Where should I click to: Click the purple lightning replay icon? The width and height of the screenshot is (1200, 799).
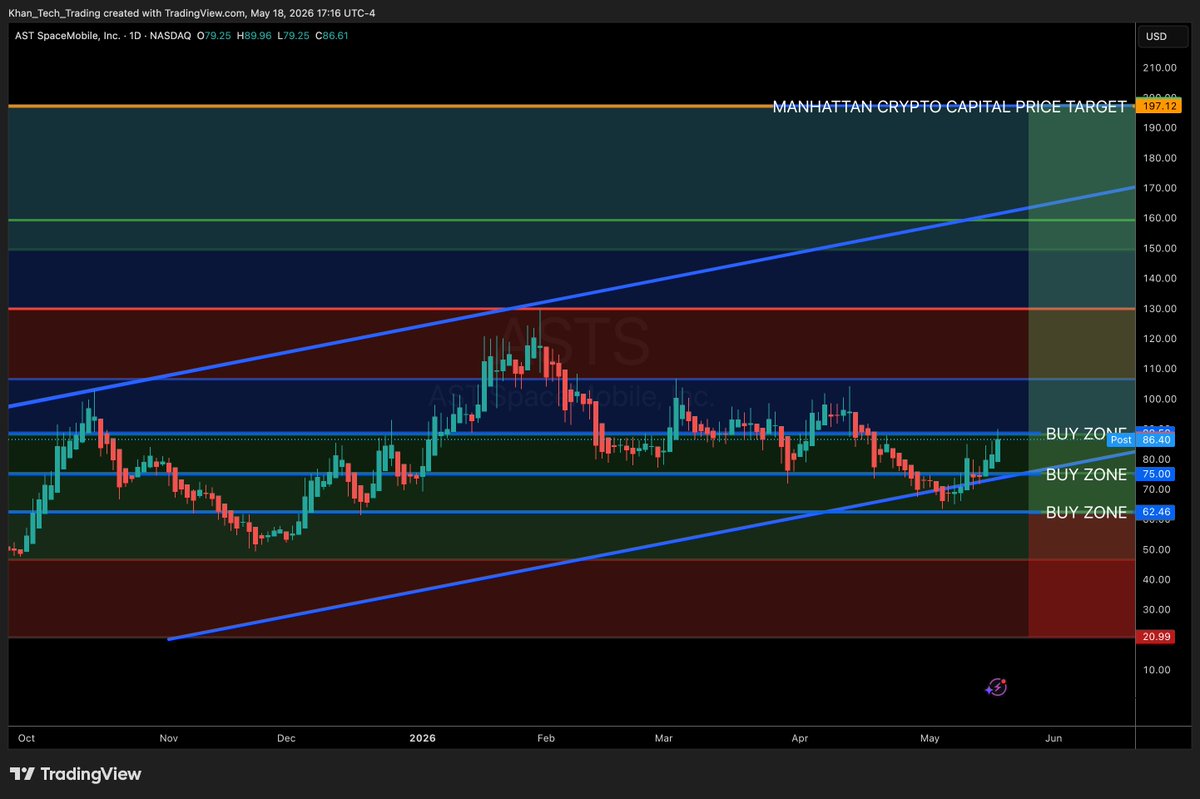coord(996,687)
